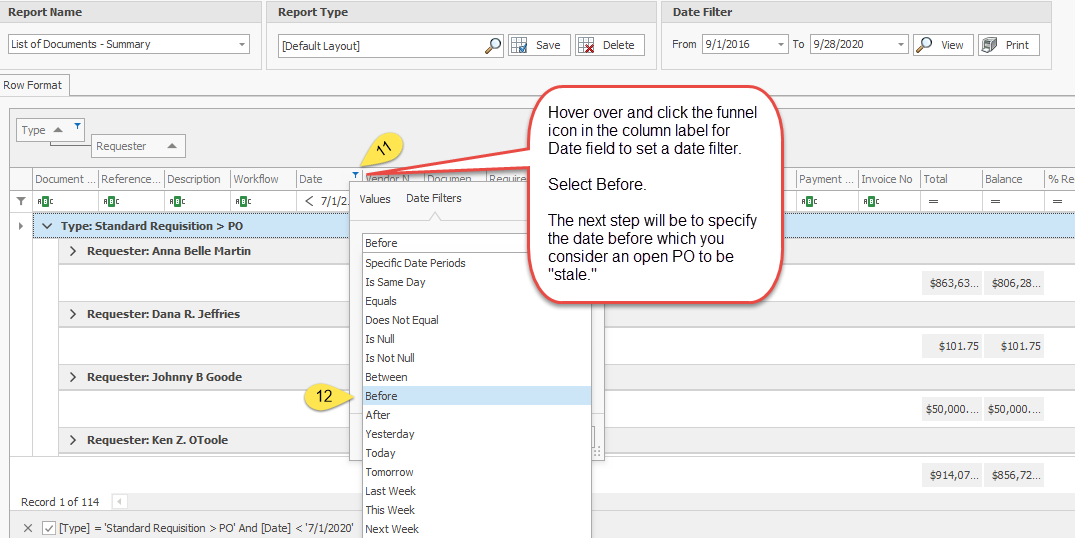The width and height of the screenshot is (1075, 538).
Task: Expand Requester: Johnny B Goode group
Action: [x=73, y=377]
